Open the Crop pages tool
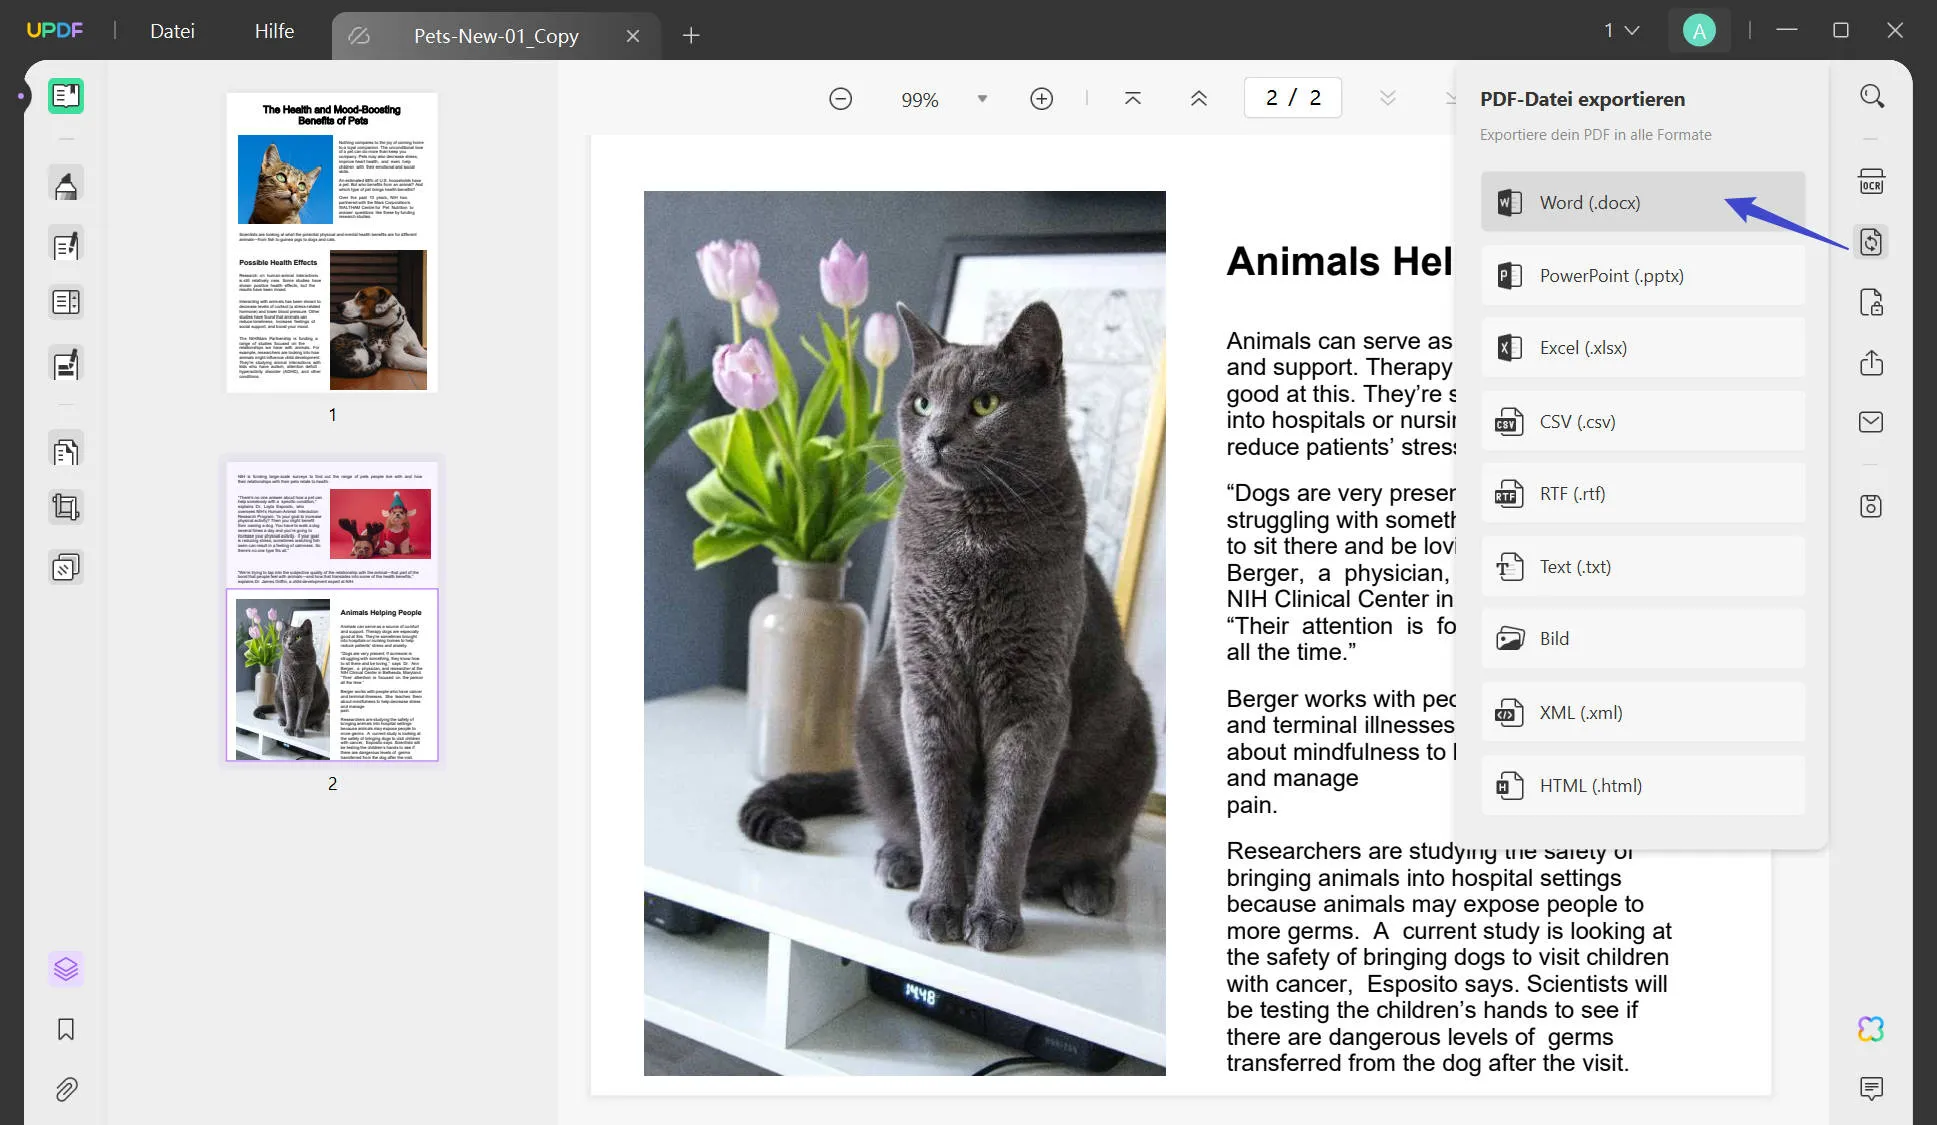 pos(66,506)
